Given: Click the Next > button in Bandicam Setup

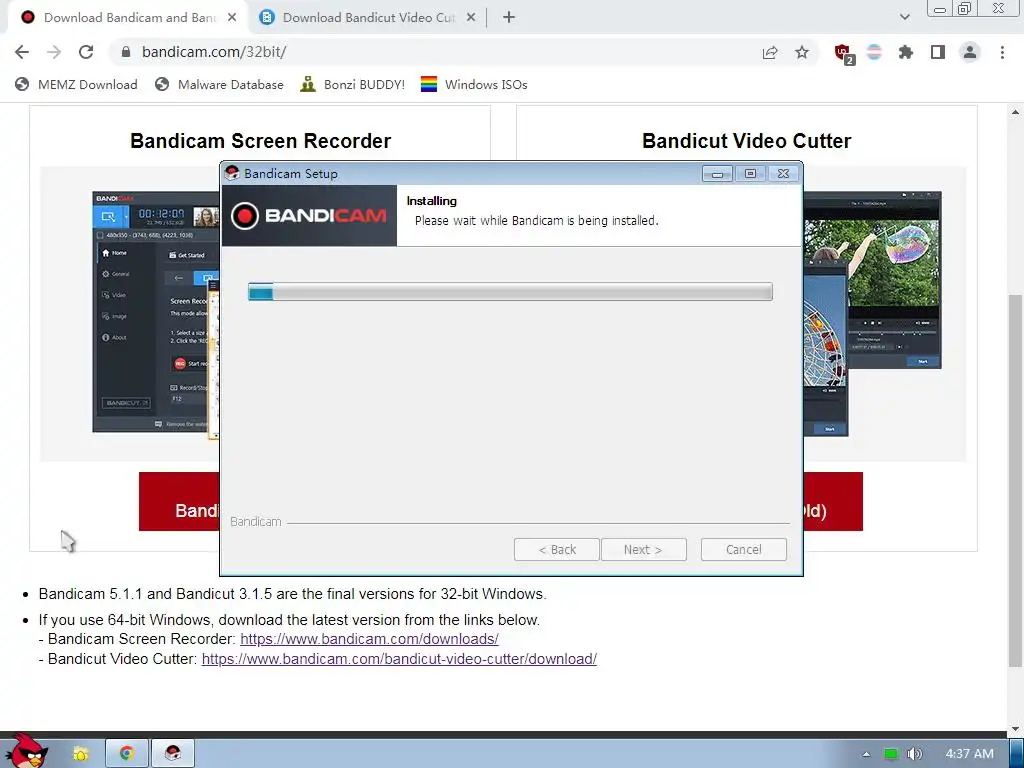Looking at the screenshot, I should click(x=643, y=549).
